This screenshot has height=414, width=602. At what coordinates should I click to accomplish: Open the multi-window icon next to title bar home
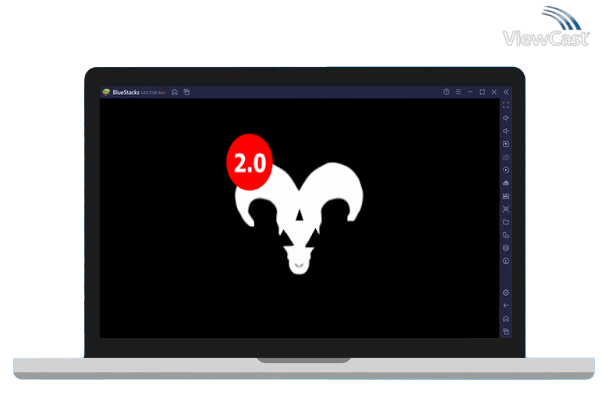pos(186,92)
